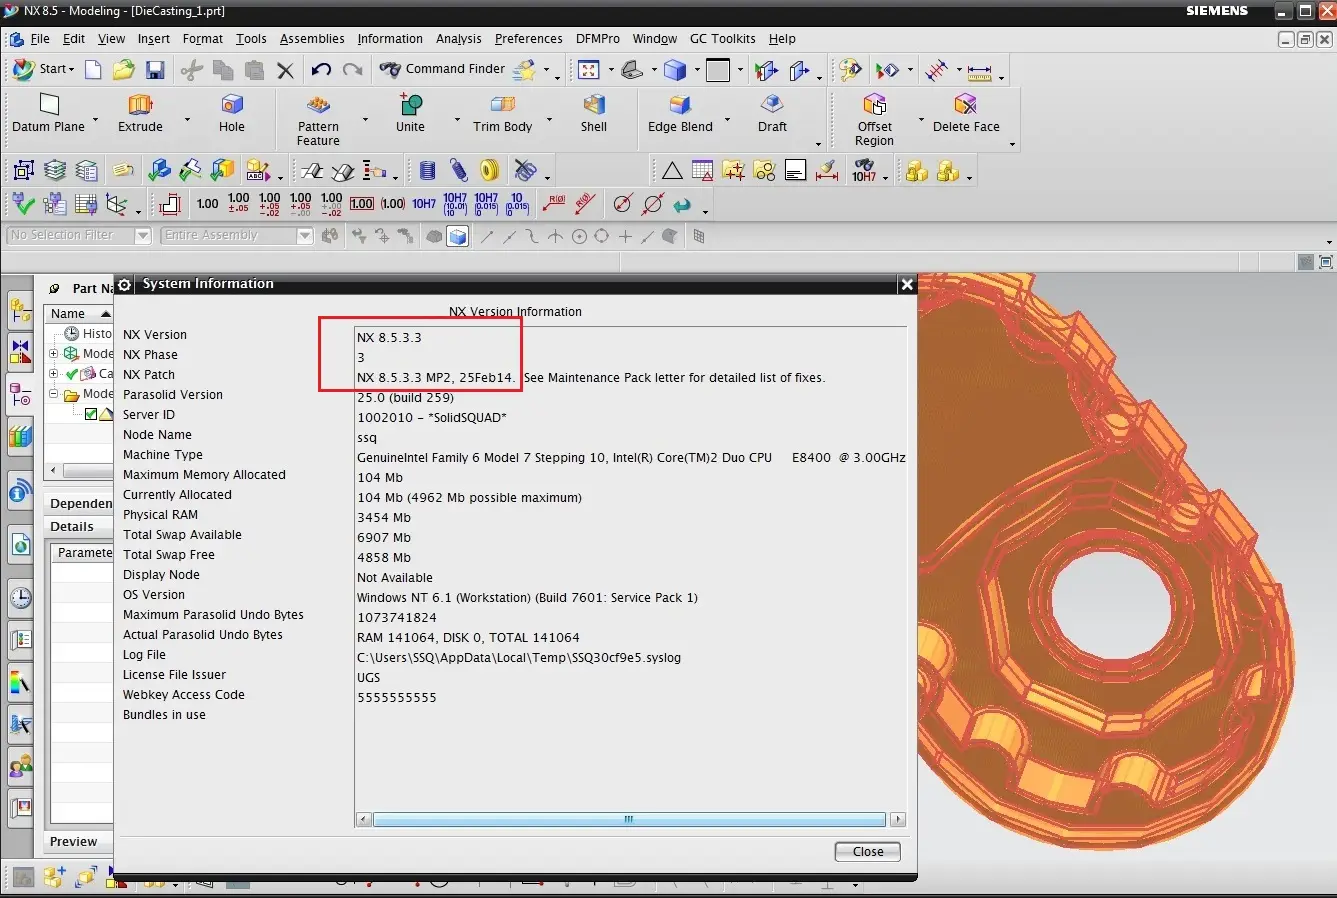Viewport: 1337px width, 898px height.
Task: Open the Entire Assembly scope dropdown
Action: (x=237, y=235)
